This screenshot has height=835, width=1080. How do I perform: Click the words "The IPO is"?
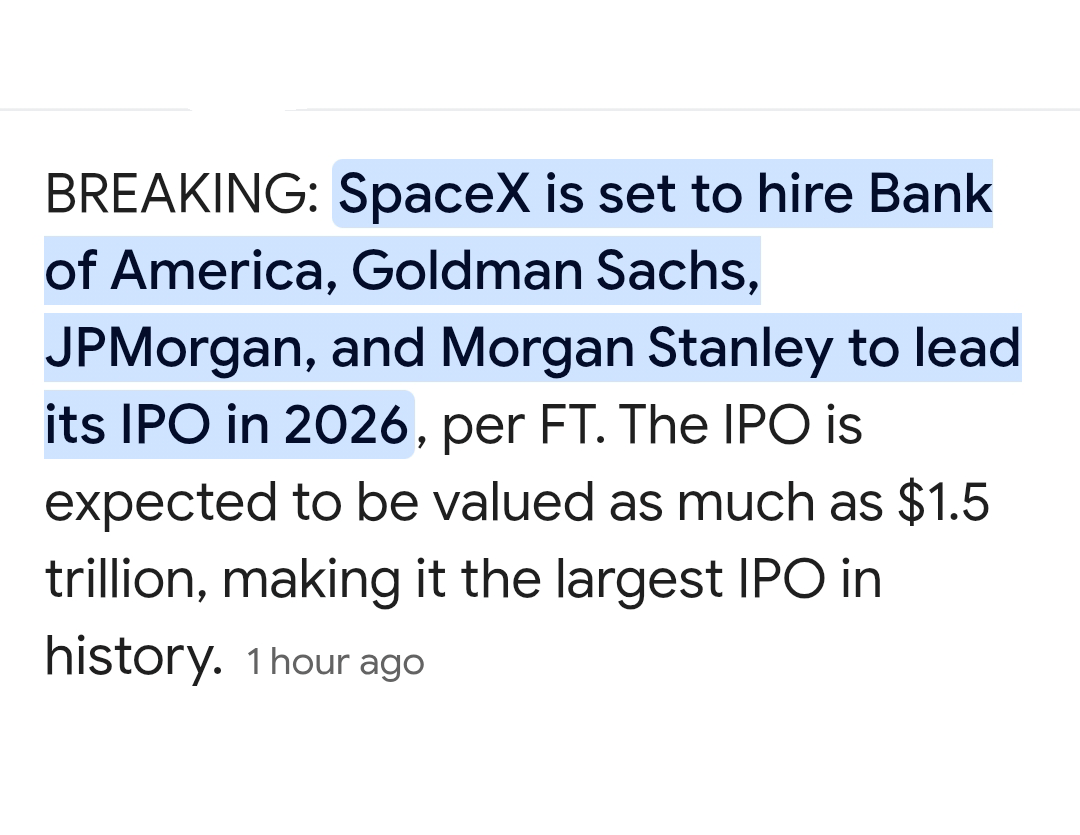click(x=740, y=426)
